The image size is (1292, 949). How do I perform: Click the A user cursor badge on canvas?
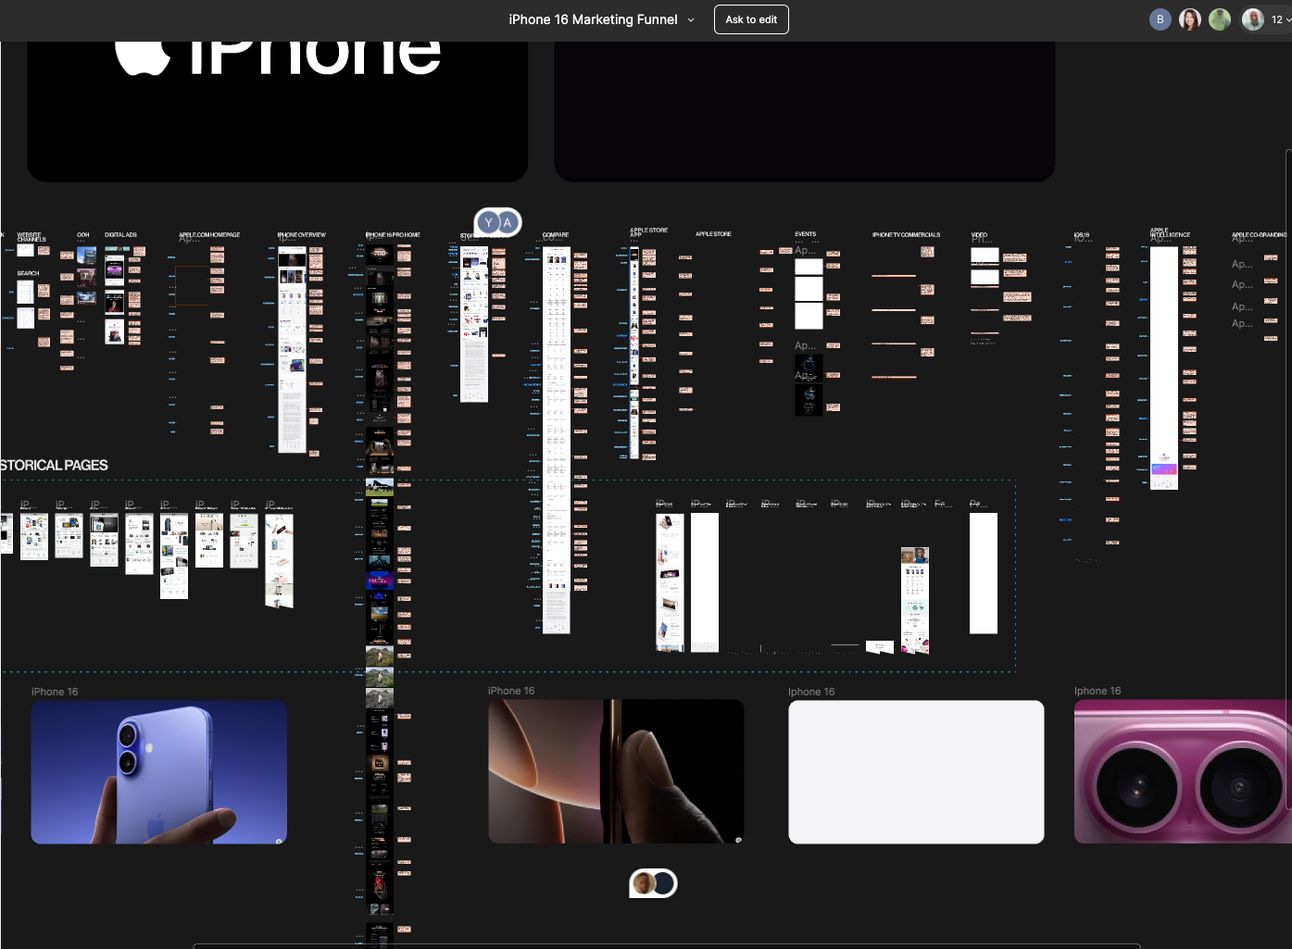(x=508, y=222)
